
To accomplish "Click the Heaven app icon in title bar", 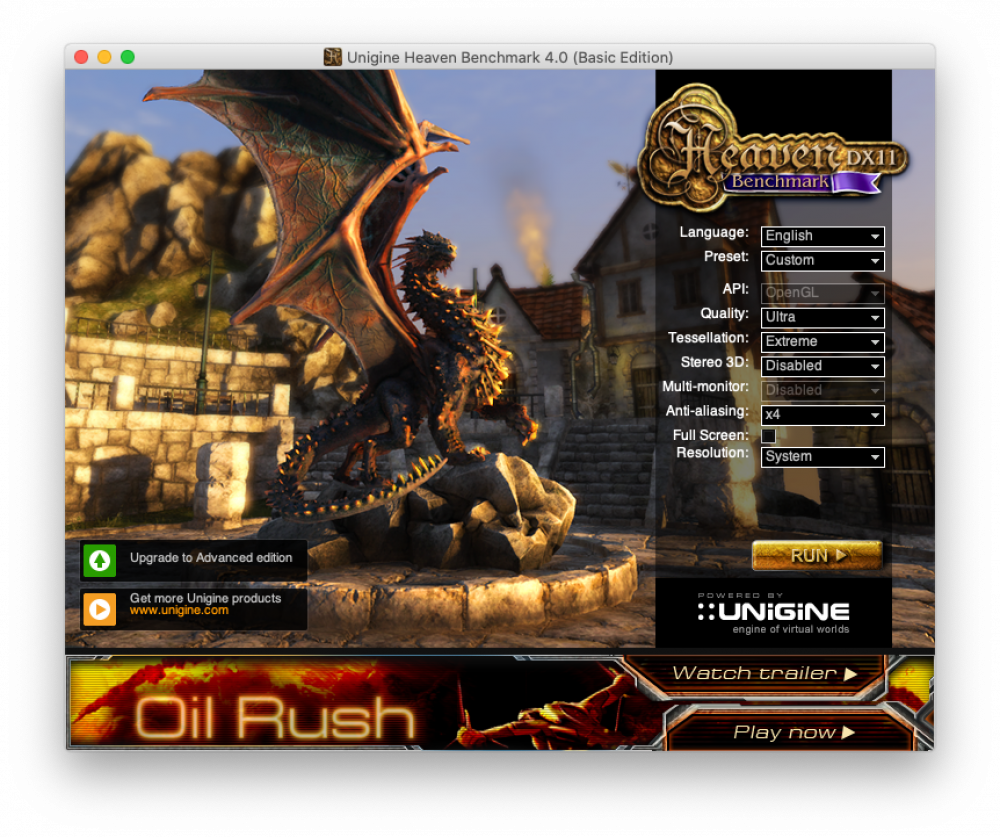I will point(332,57).
